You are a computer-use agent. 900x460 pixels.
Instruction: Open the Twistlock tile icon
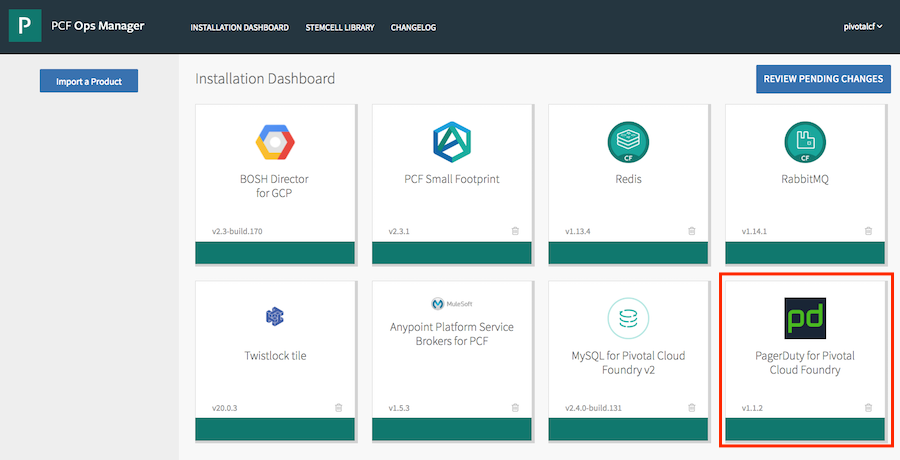(274, 317)
